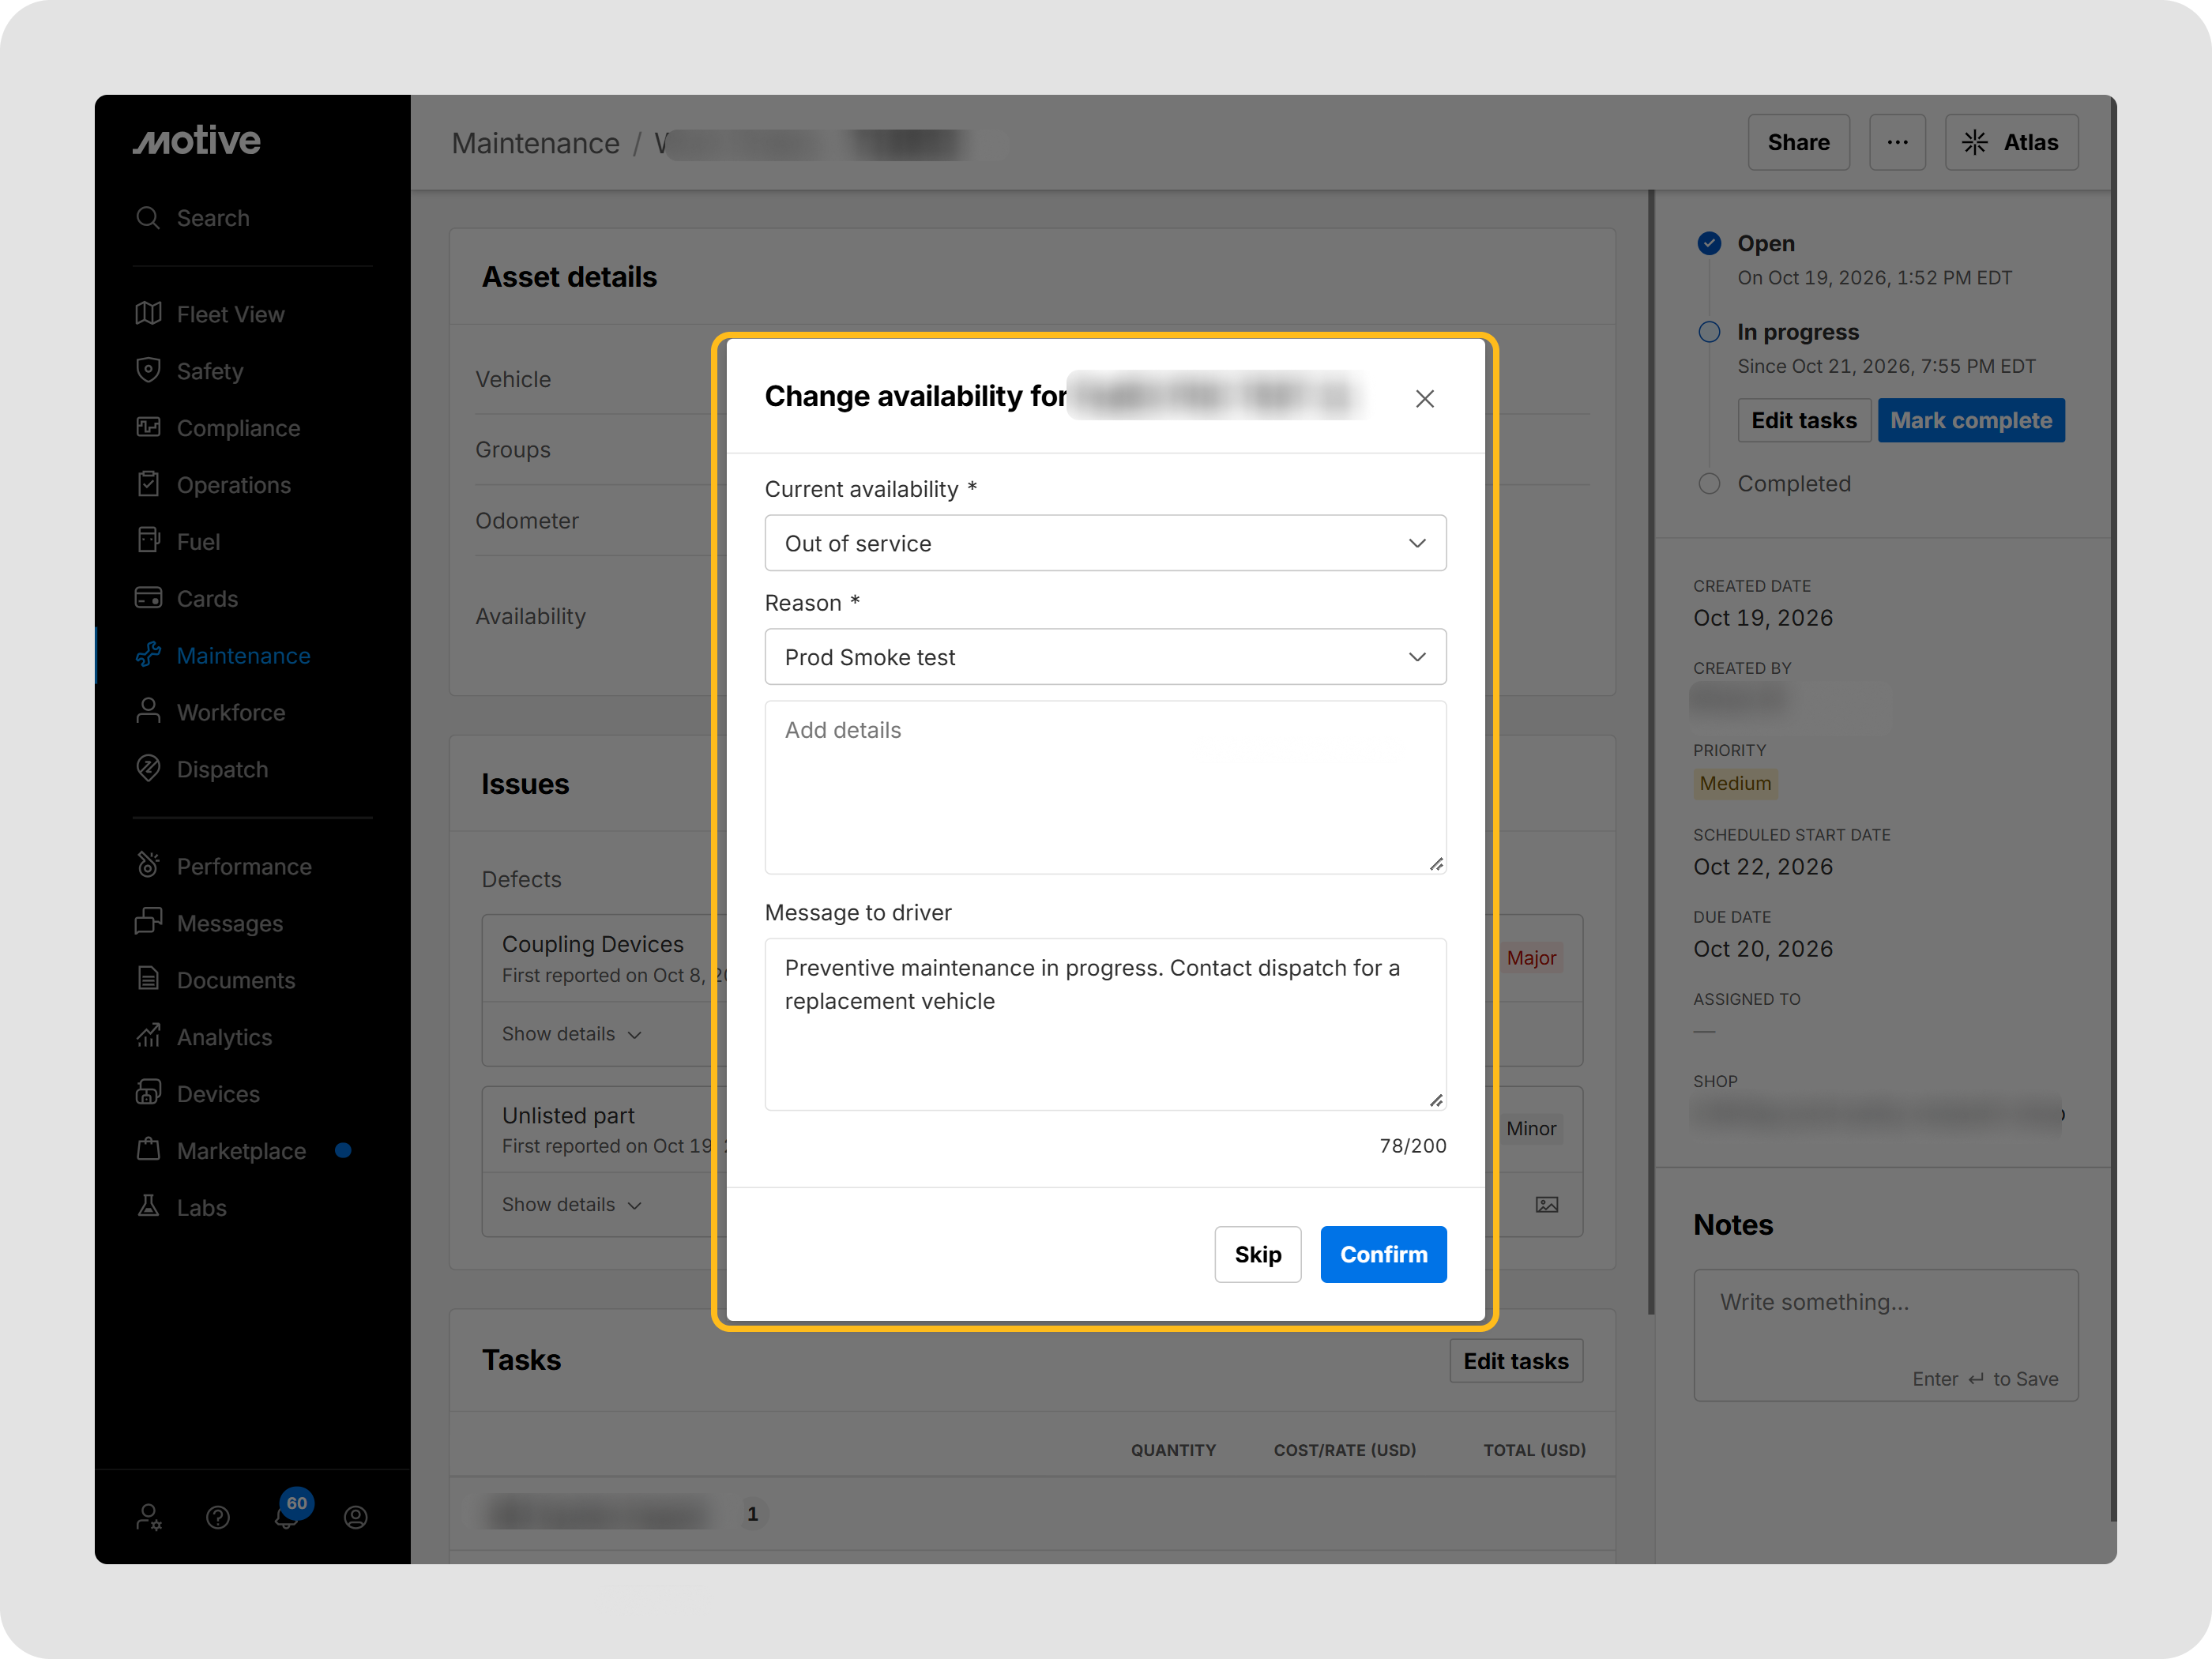The image size is (2212, 1659).
Task: Open Marketplace bag icon
Action: pos(148,1150)
